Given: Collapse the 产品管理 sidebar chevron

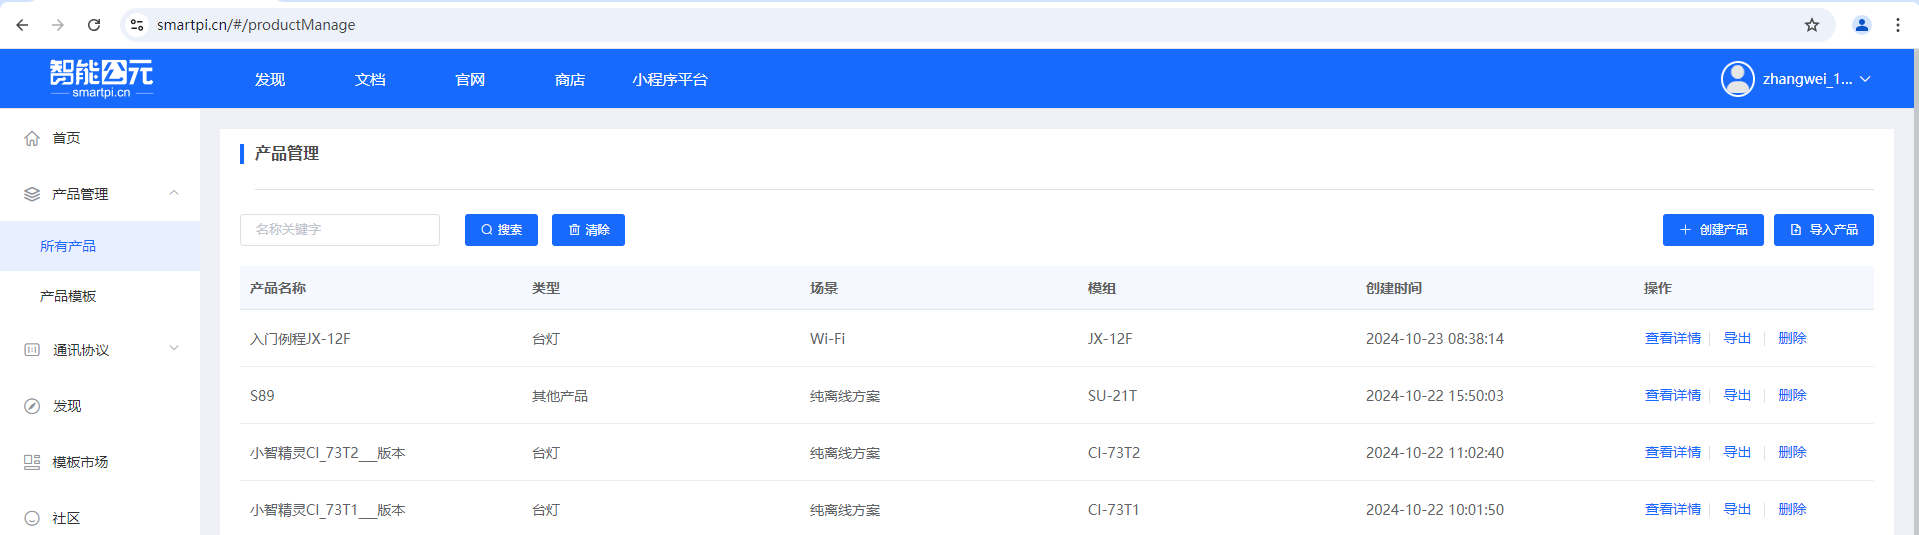Looking at the screenshot, I should (x=174, y=193).
